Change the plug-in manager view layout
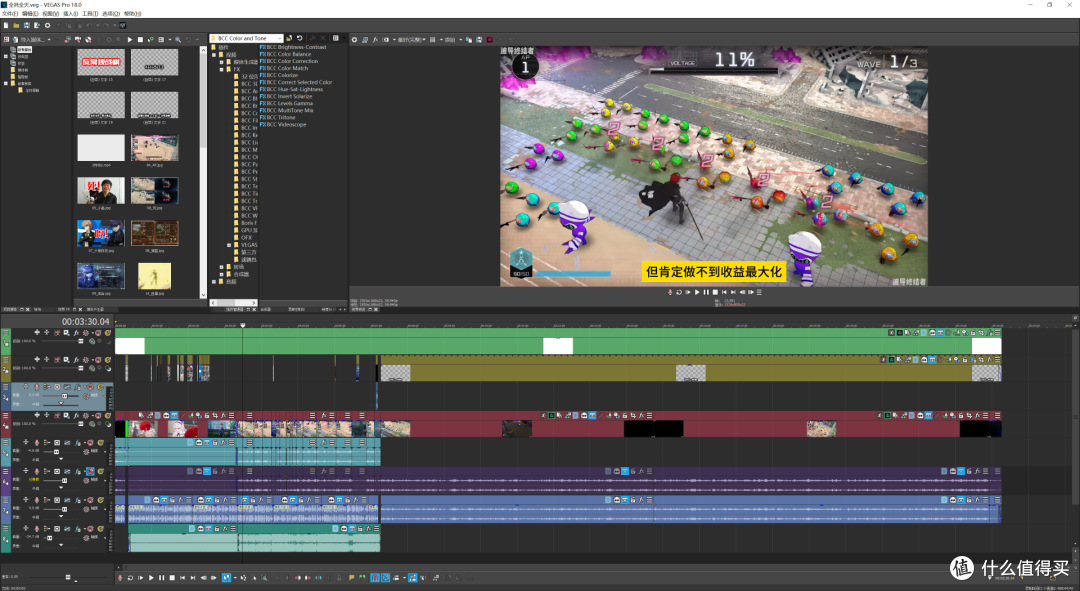Viewport: 1080px width, 591px height. coord(335,39)
